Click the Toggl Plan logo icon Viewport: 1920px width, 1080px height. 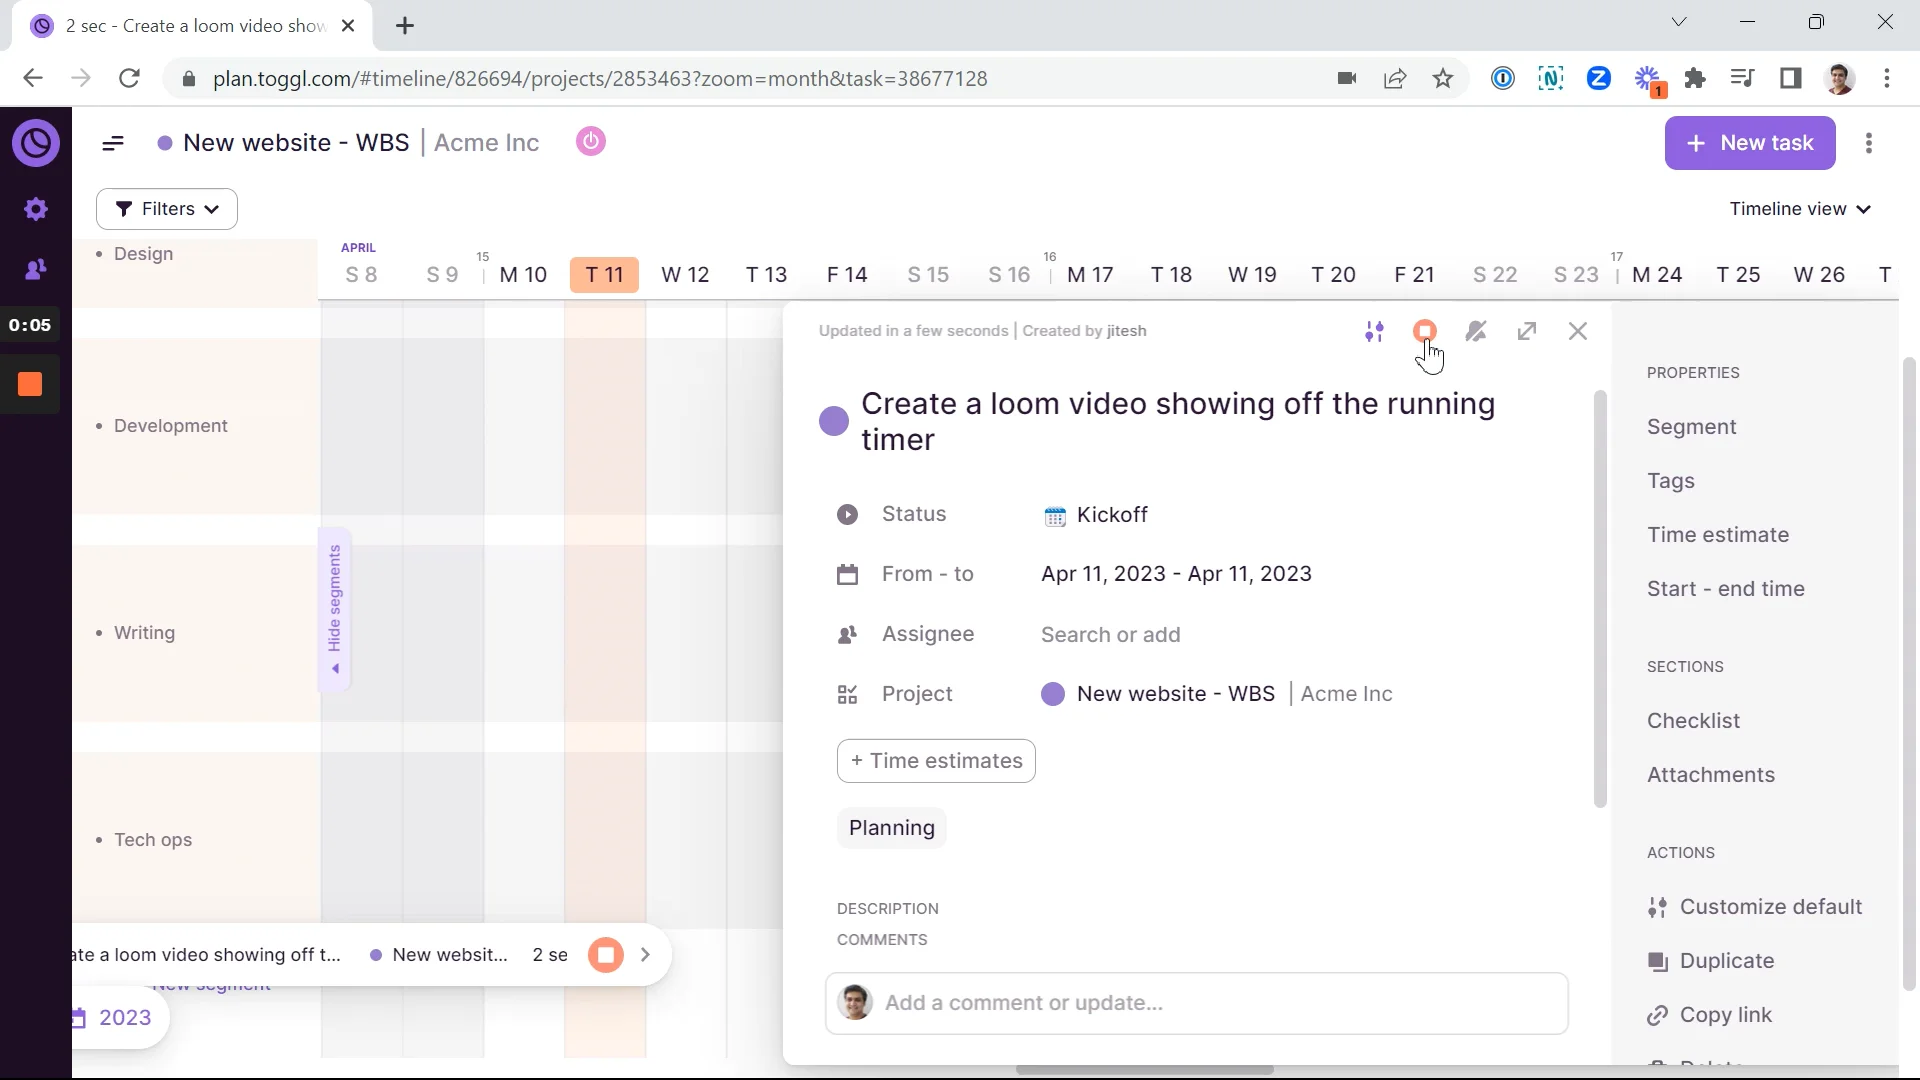[x=36, y=143]
